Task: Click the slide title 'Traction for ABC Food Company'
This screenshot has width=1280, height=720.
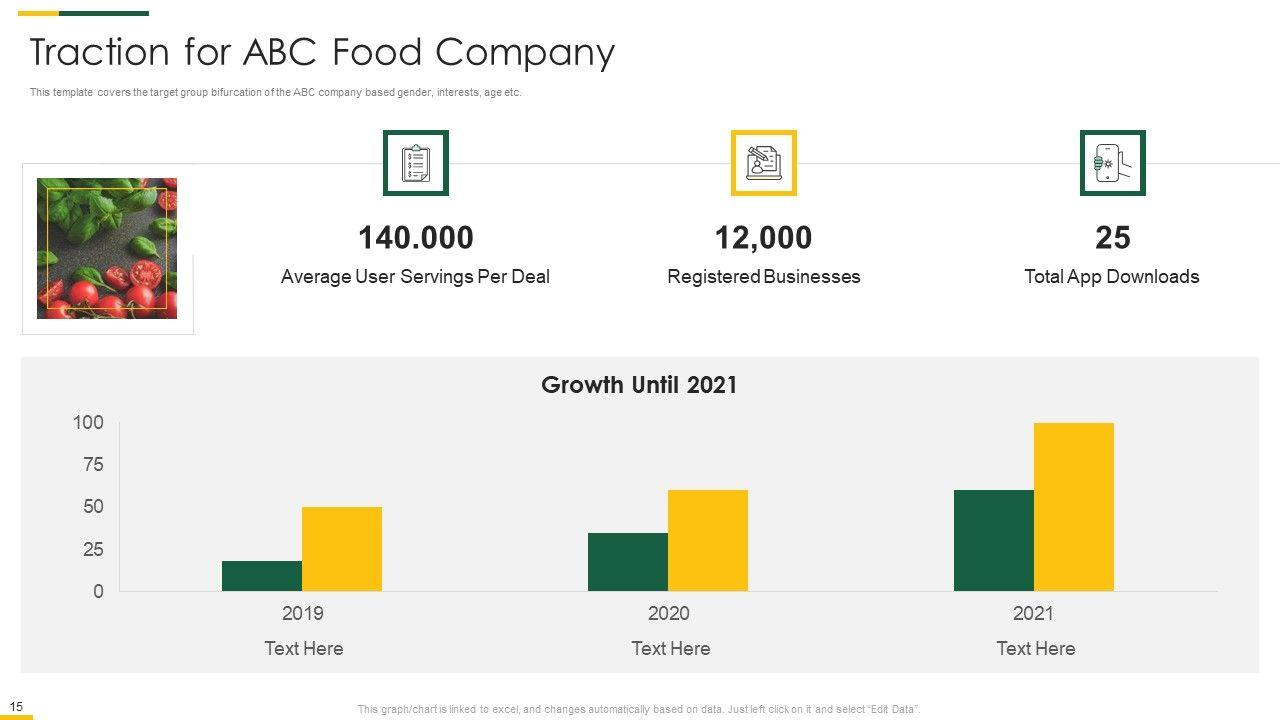Action: (x=322, y=52)
